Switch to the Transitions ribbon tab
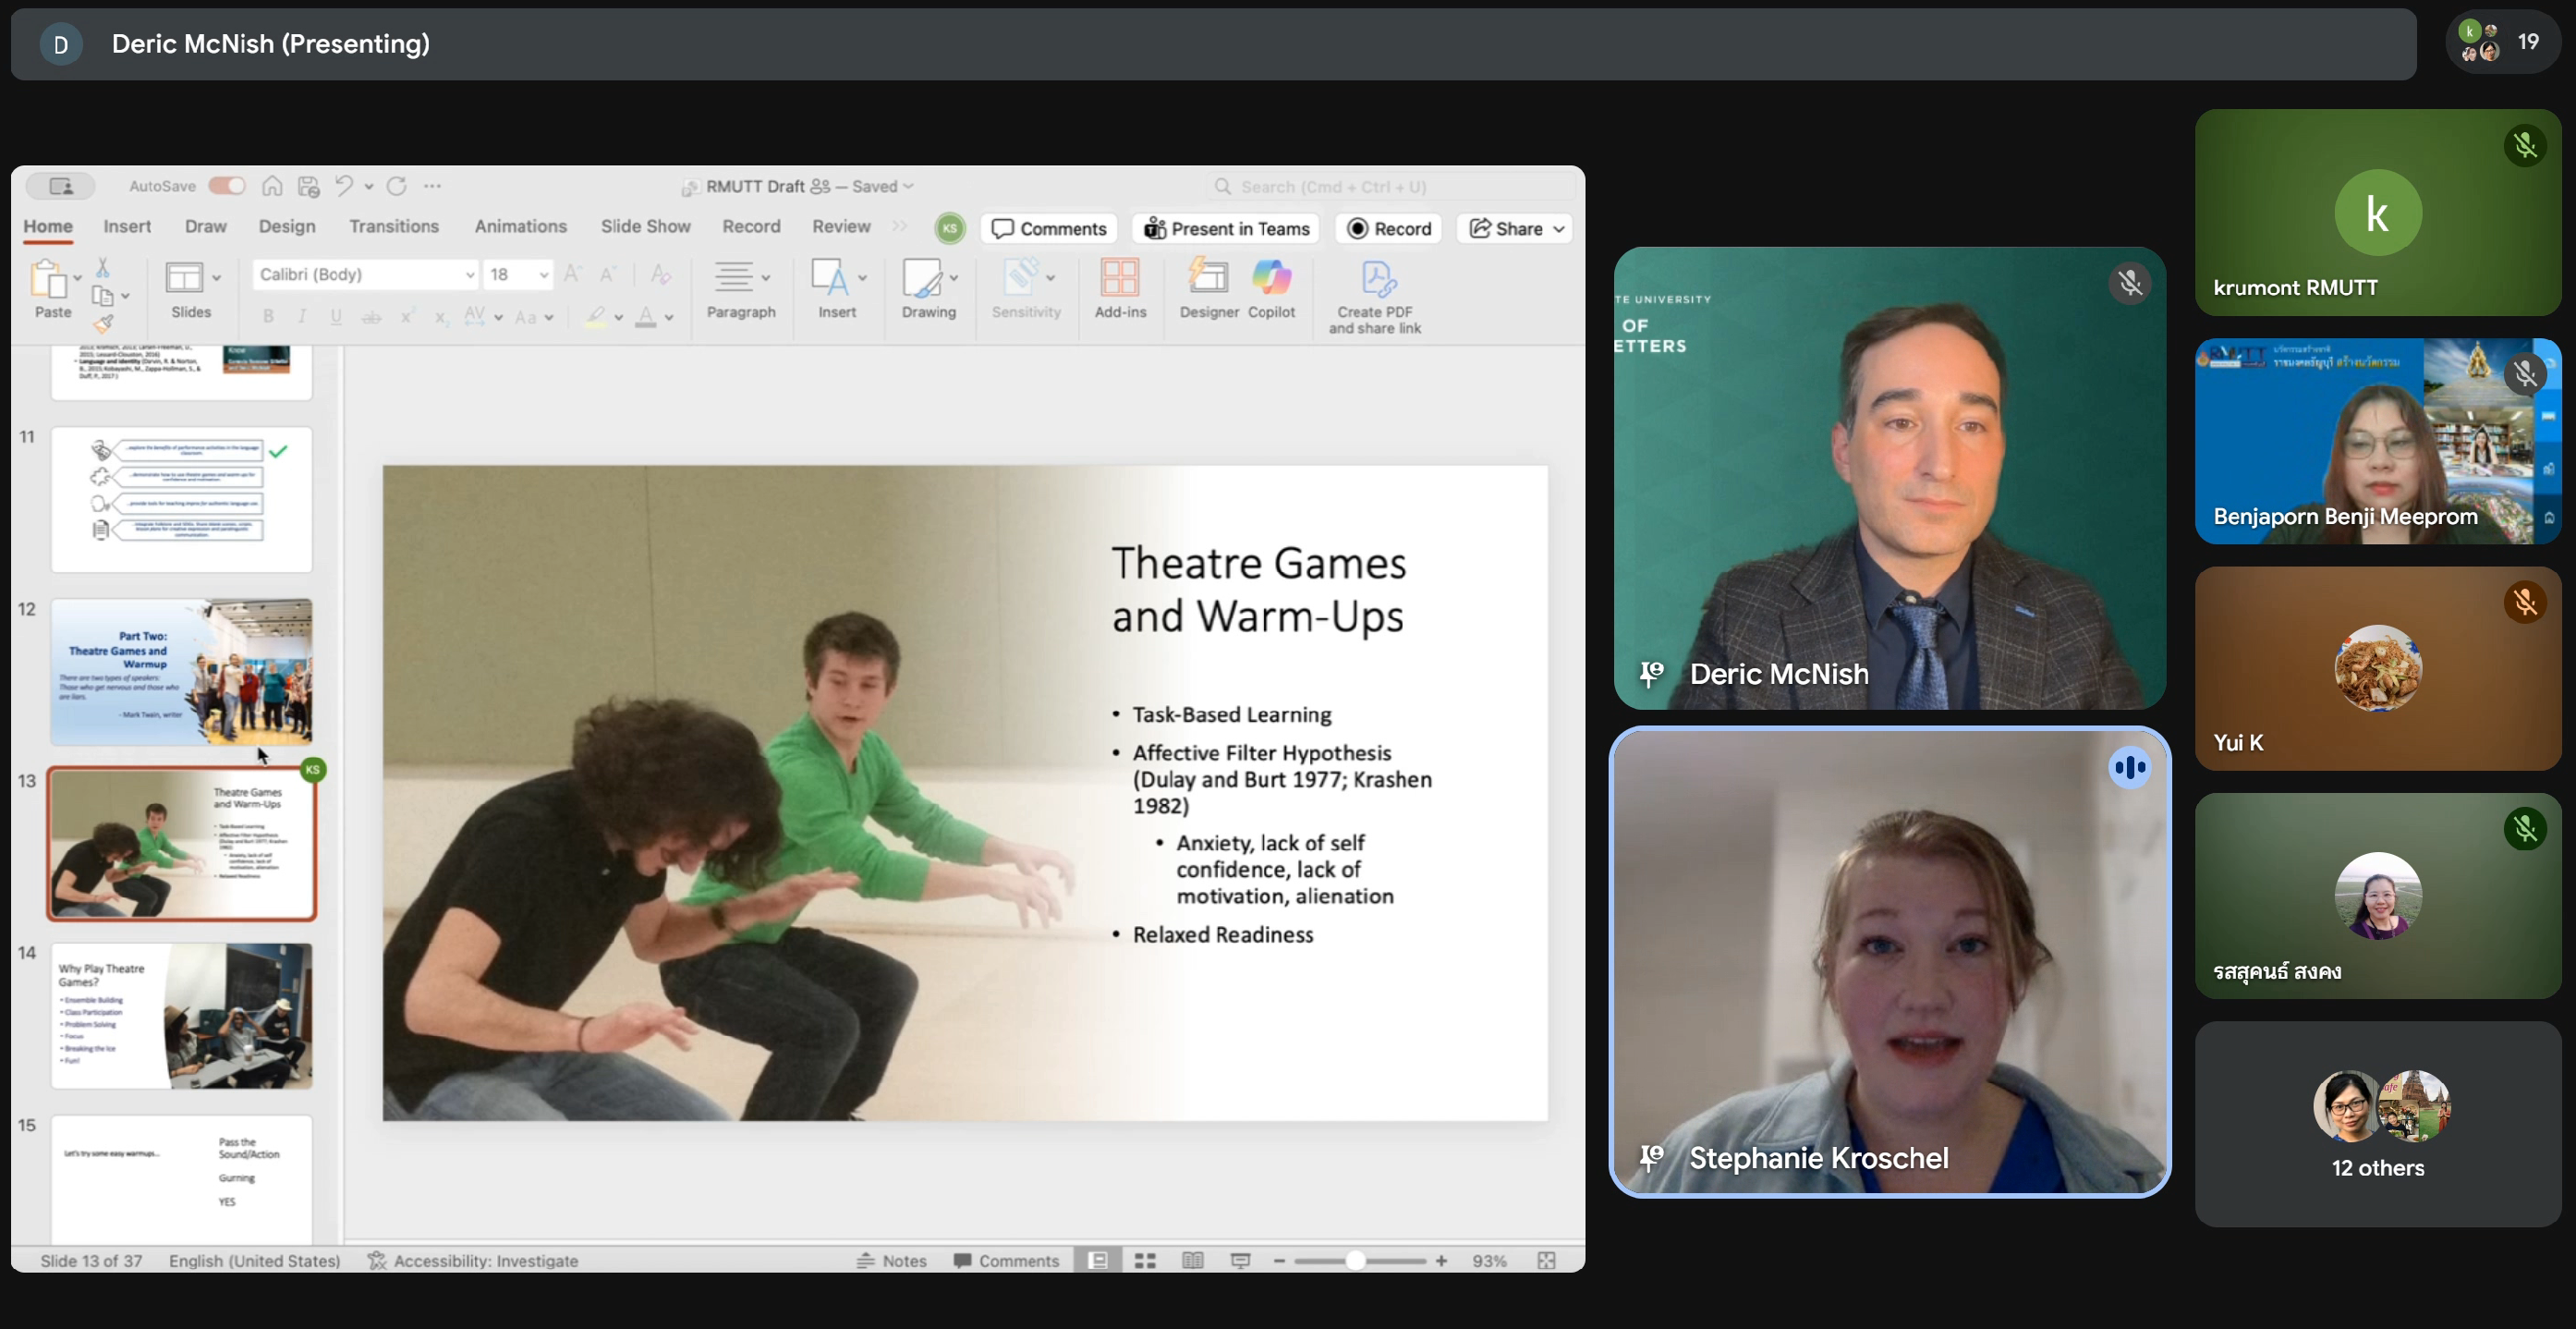Viewport: 2576px width, 1329px height. pyautogui.click(x=393, y=227)
